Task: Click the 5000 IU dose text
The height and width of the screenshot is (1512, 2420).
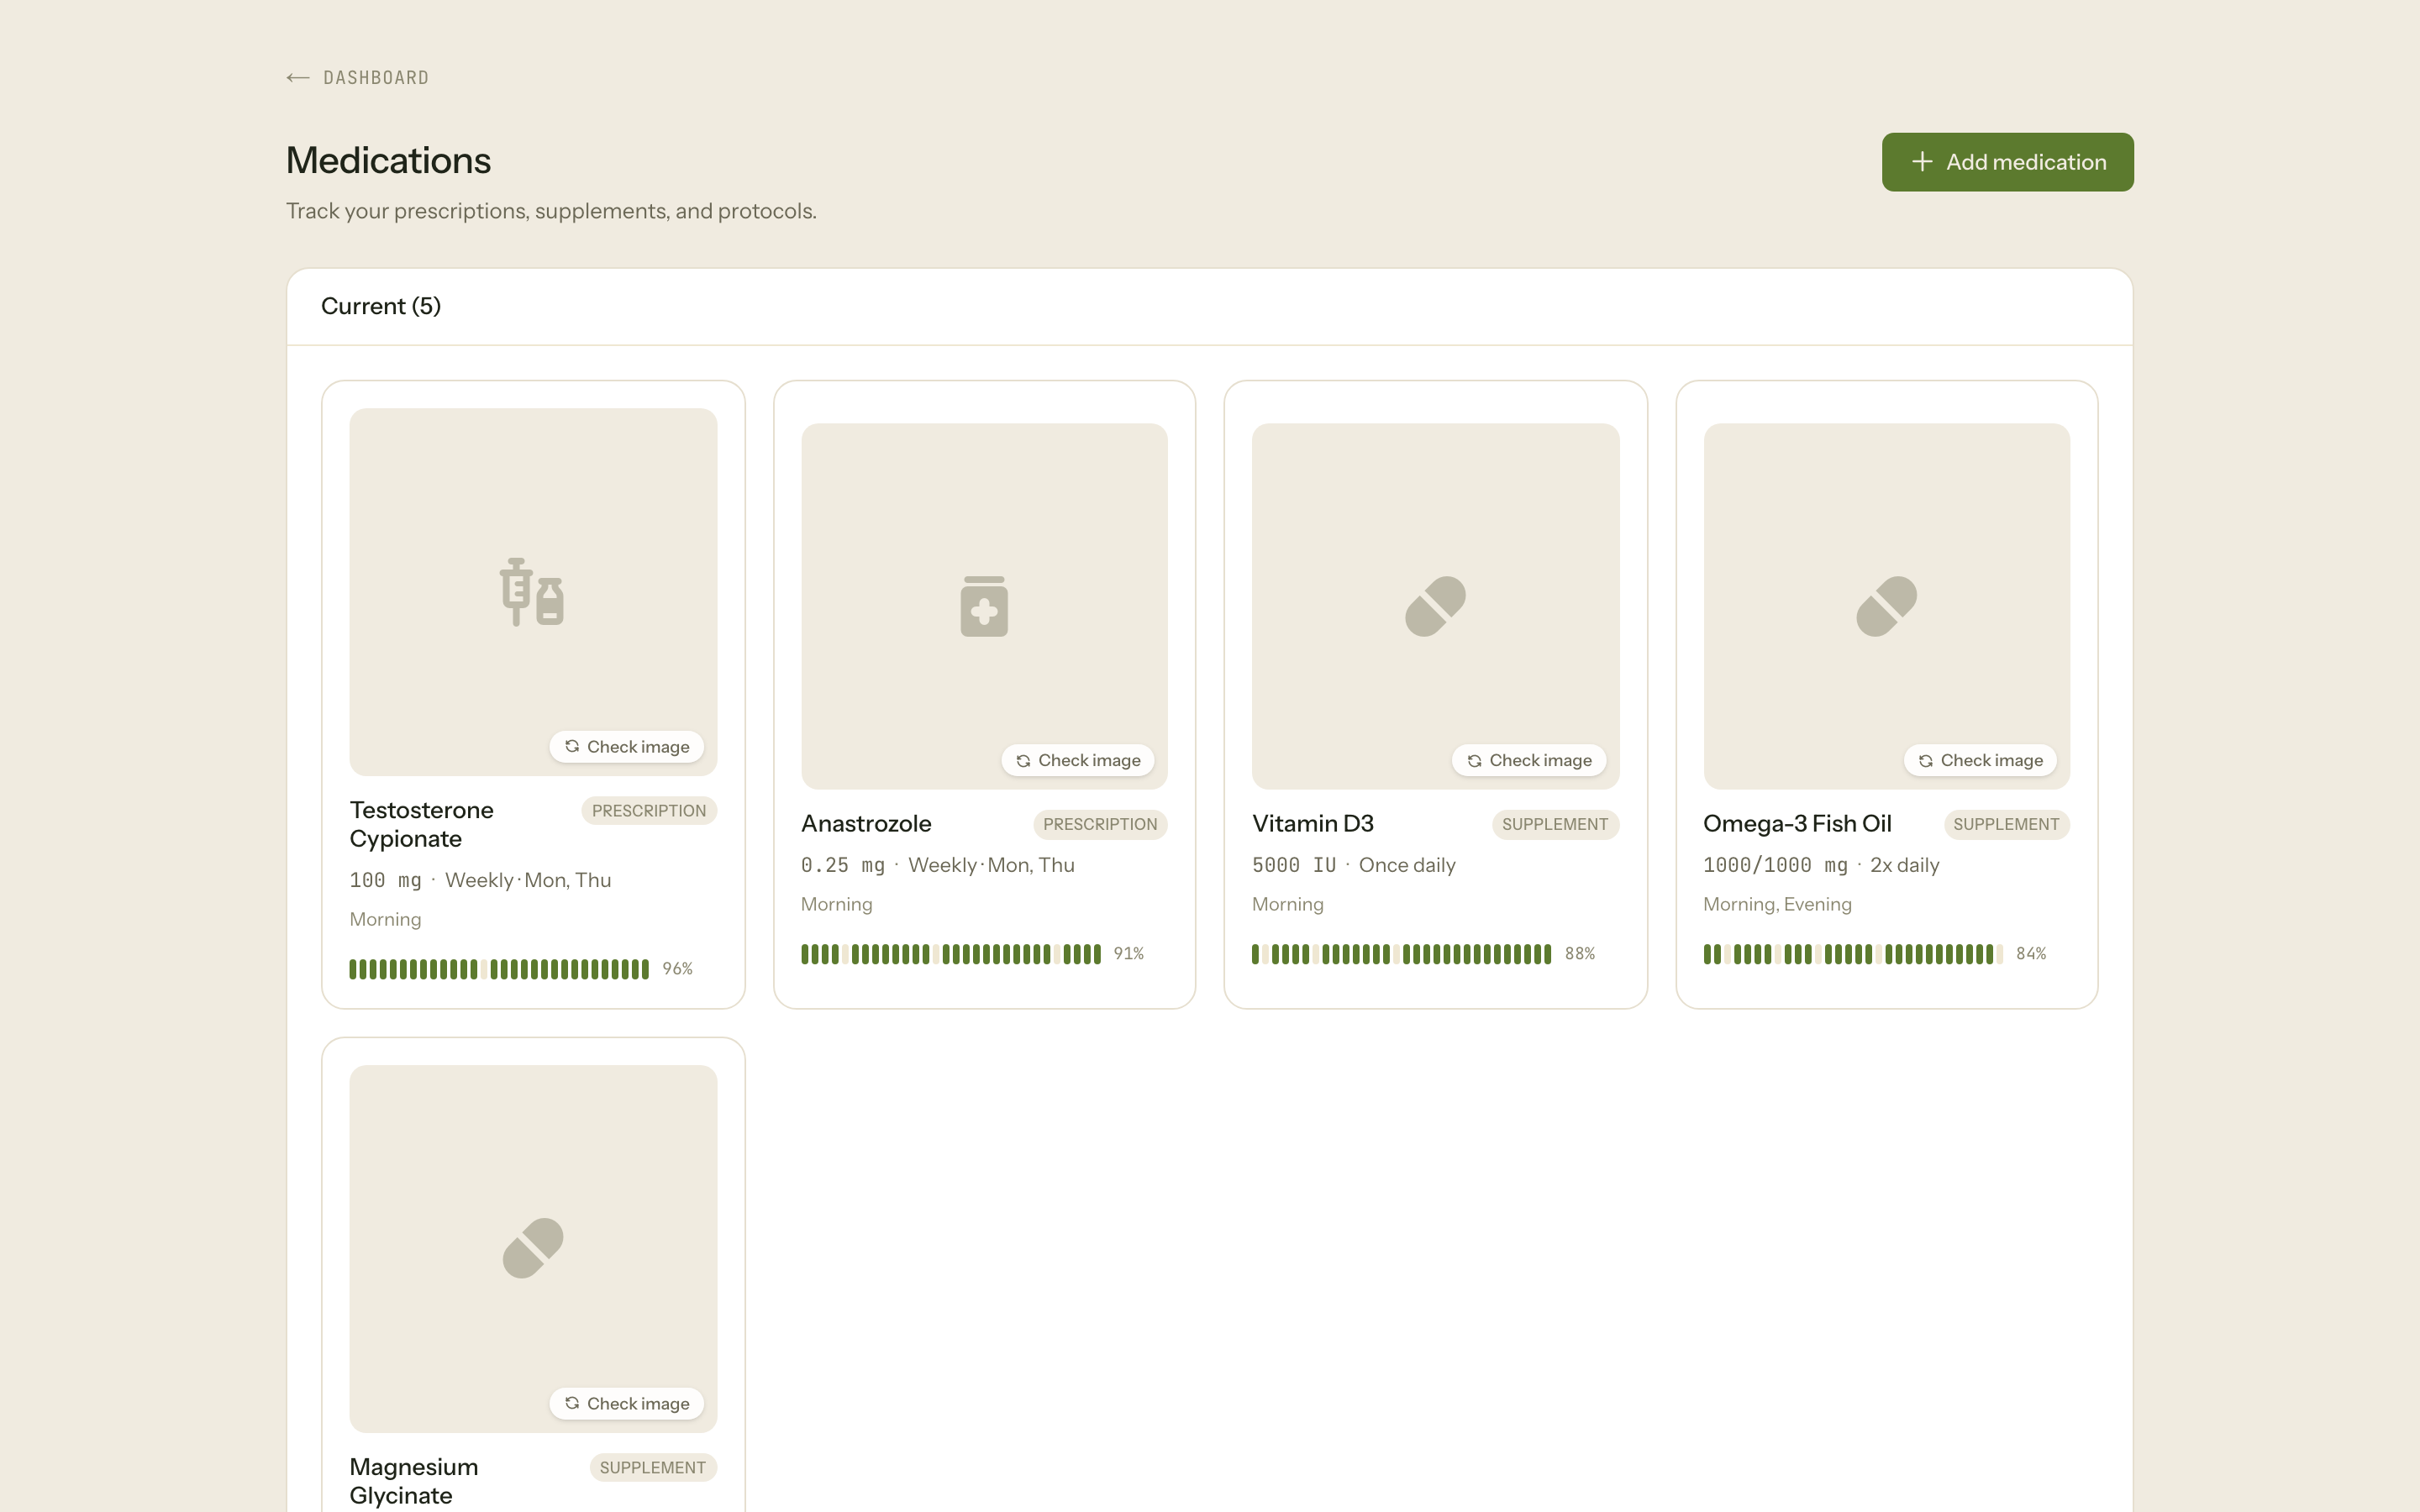Action: 1294,865
